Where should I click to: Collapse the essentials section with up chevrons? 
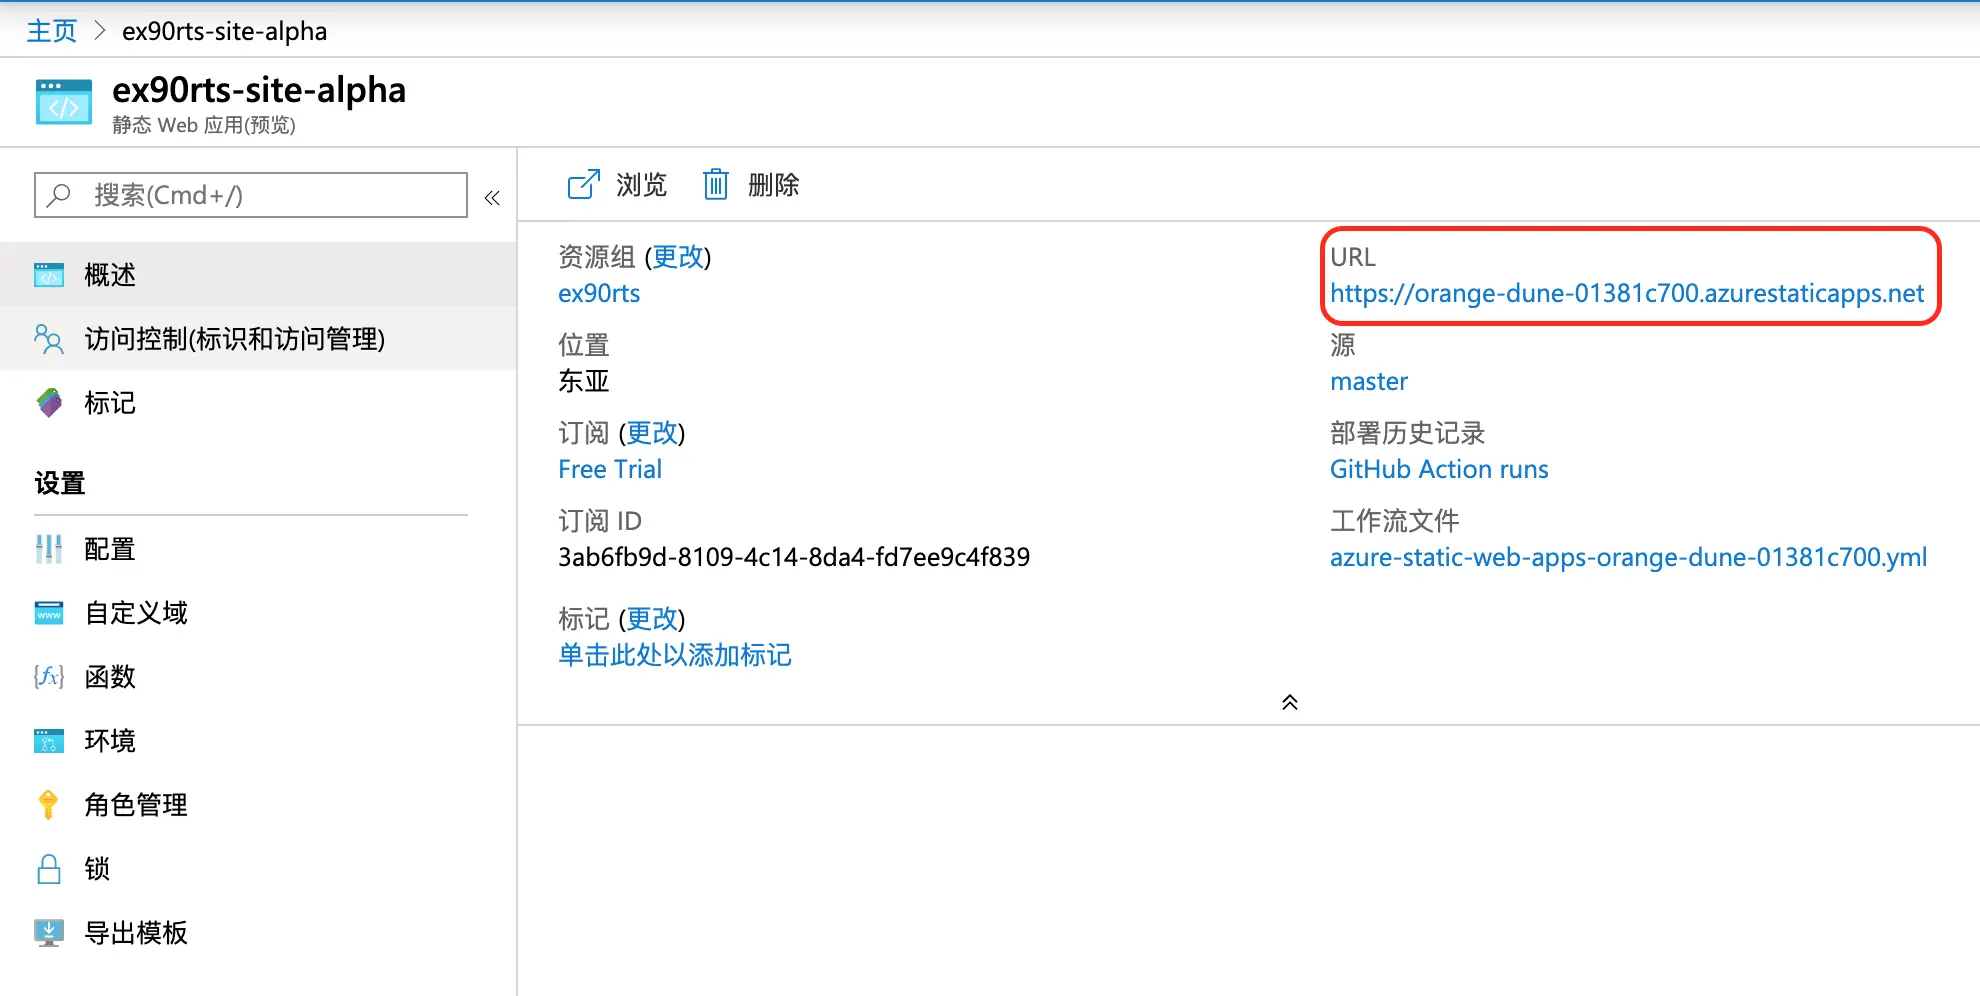pos(1290,702)
